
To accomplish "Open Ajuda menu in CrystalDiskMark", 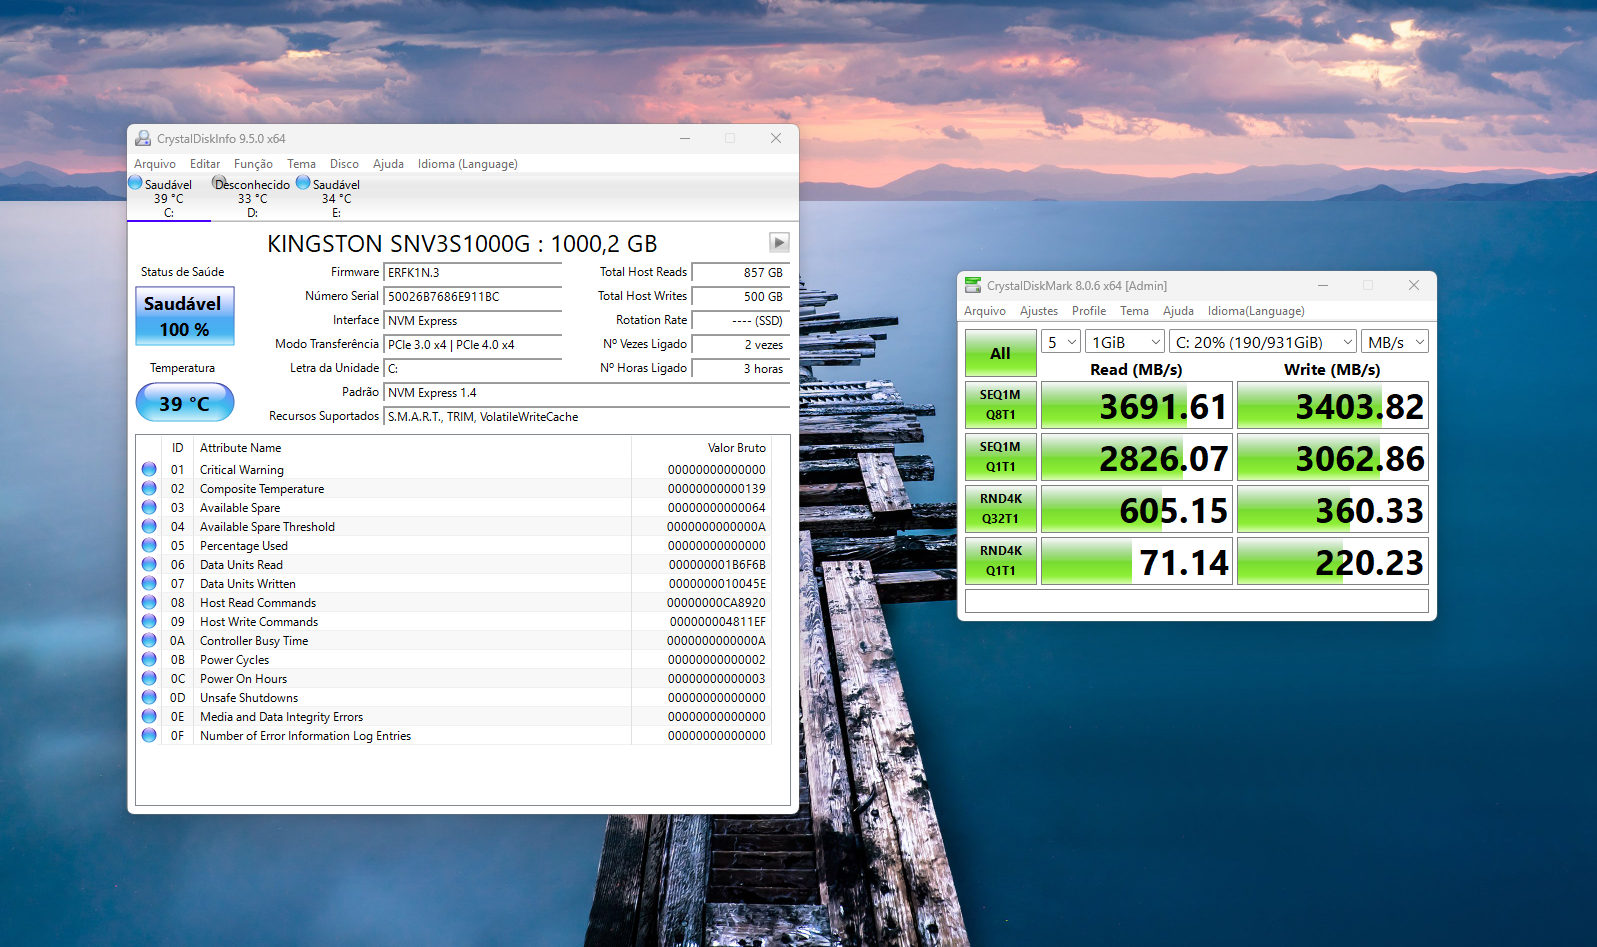I will [1178, 311].
